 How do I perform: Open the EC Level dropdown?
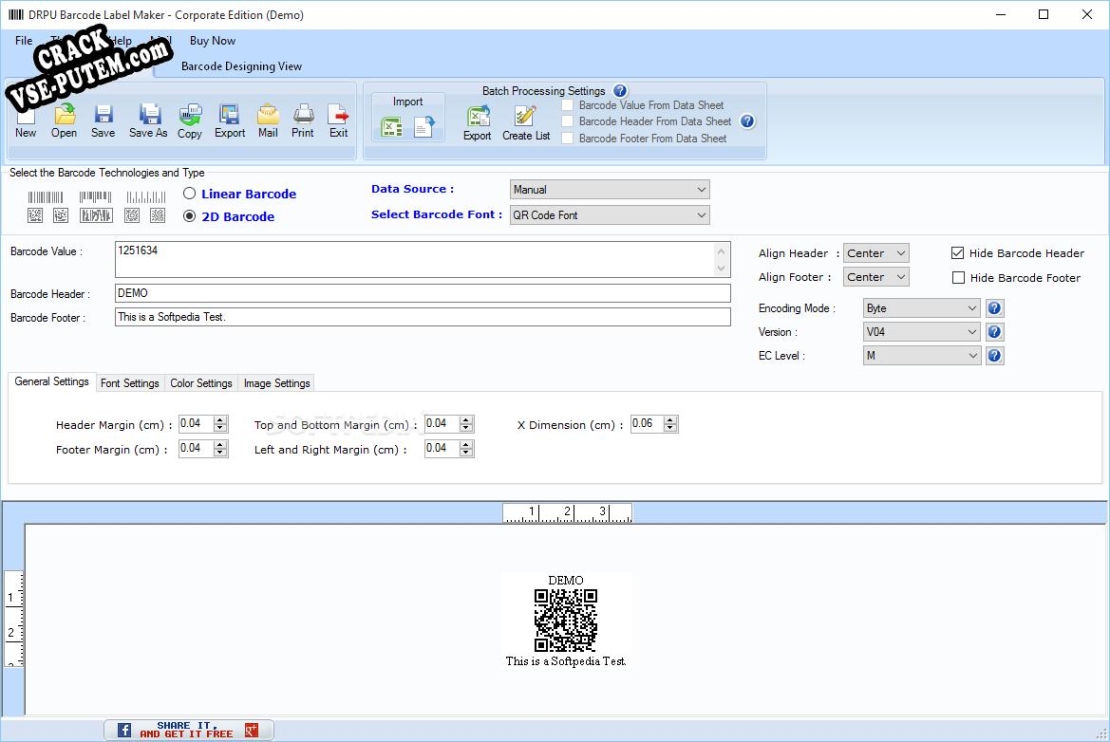(922, 355)
